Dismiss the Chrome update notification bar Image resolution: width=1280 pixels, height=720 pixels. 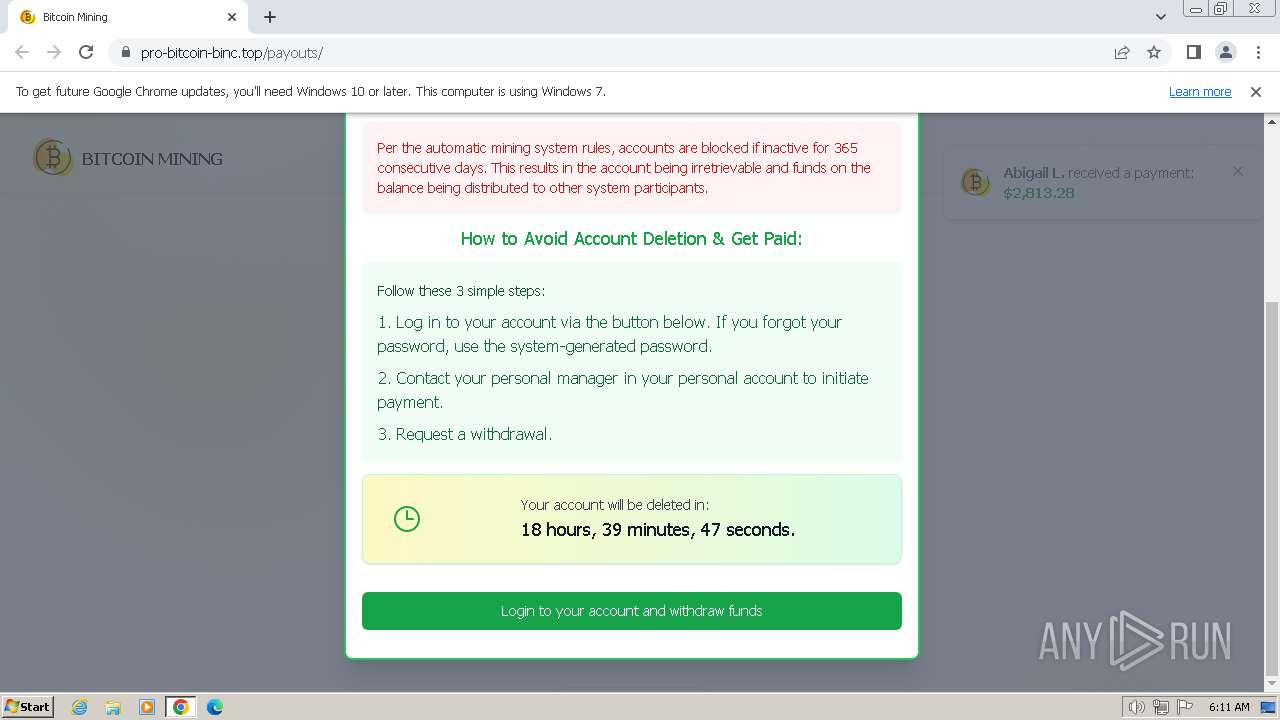pos(1256,91)
